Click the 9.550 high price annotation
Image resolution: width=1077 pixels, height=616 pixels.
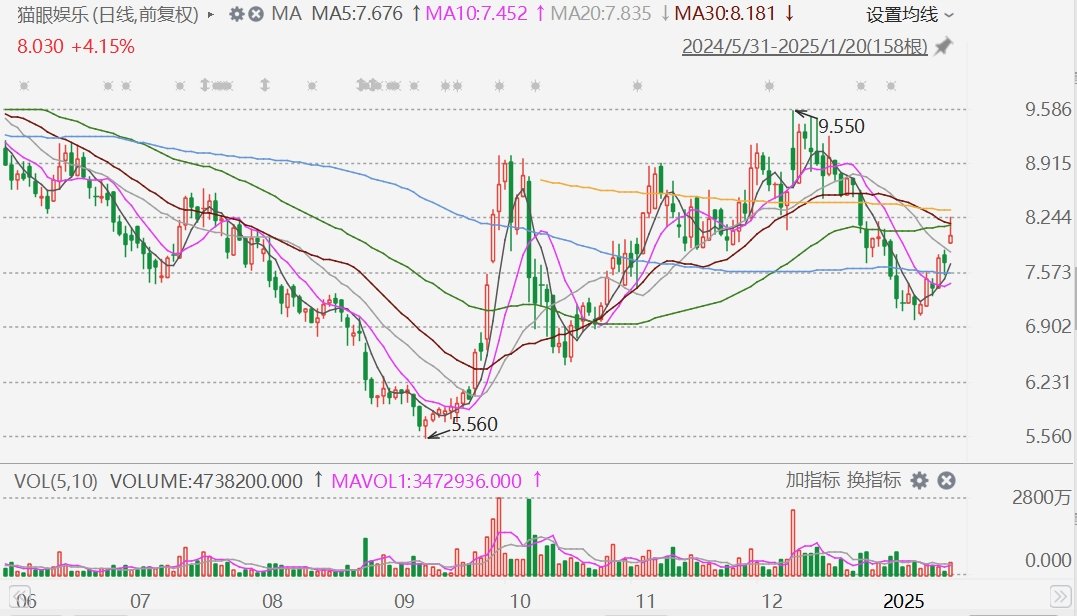click(840, 126)
